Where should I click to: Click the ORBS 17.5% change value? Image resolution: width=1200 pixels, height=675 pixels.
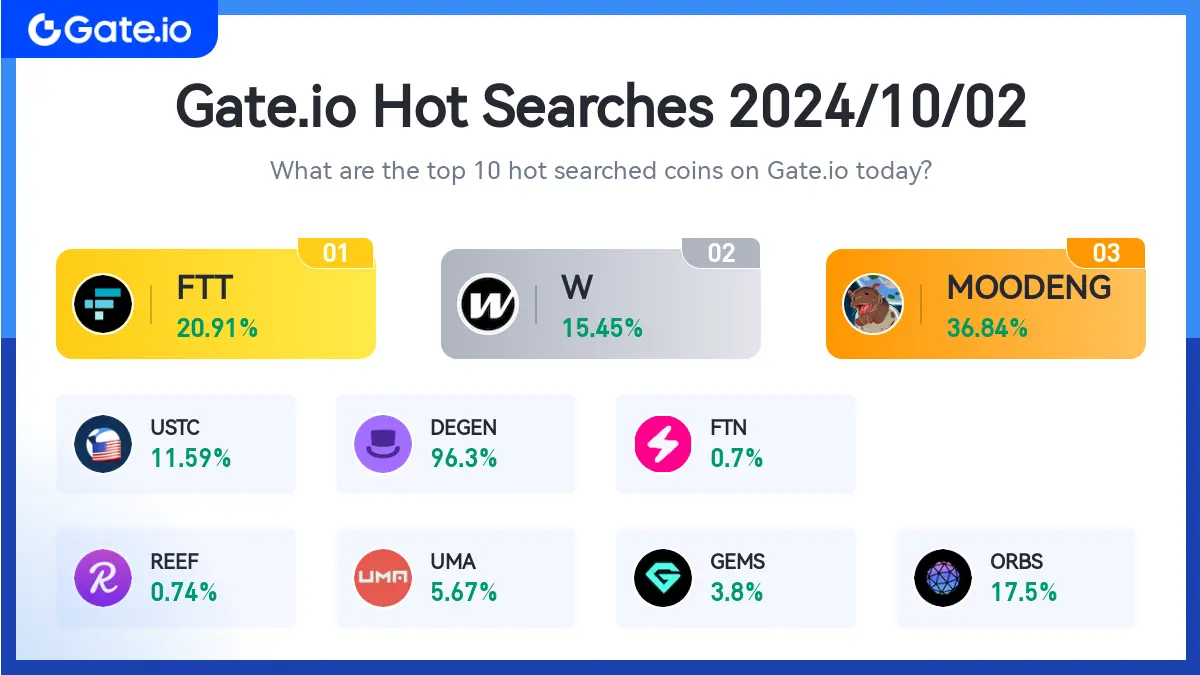click(x=1024, y=592)
